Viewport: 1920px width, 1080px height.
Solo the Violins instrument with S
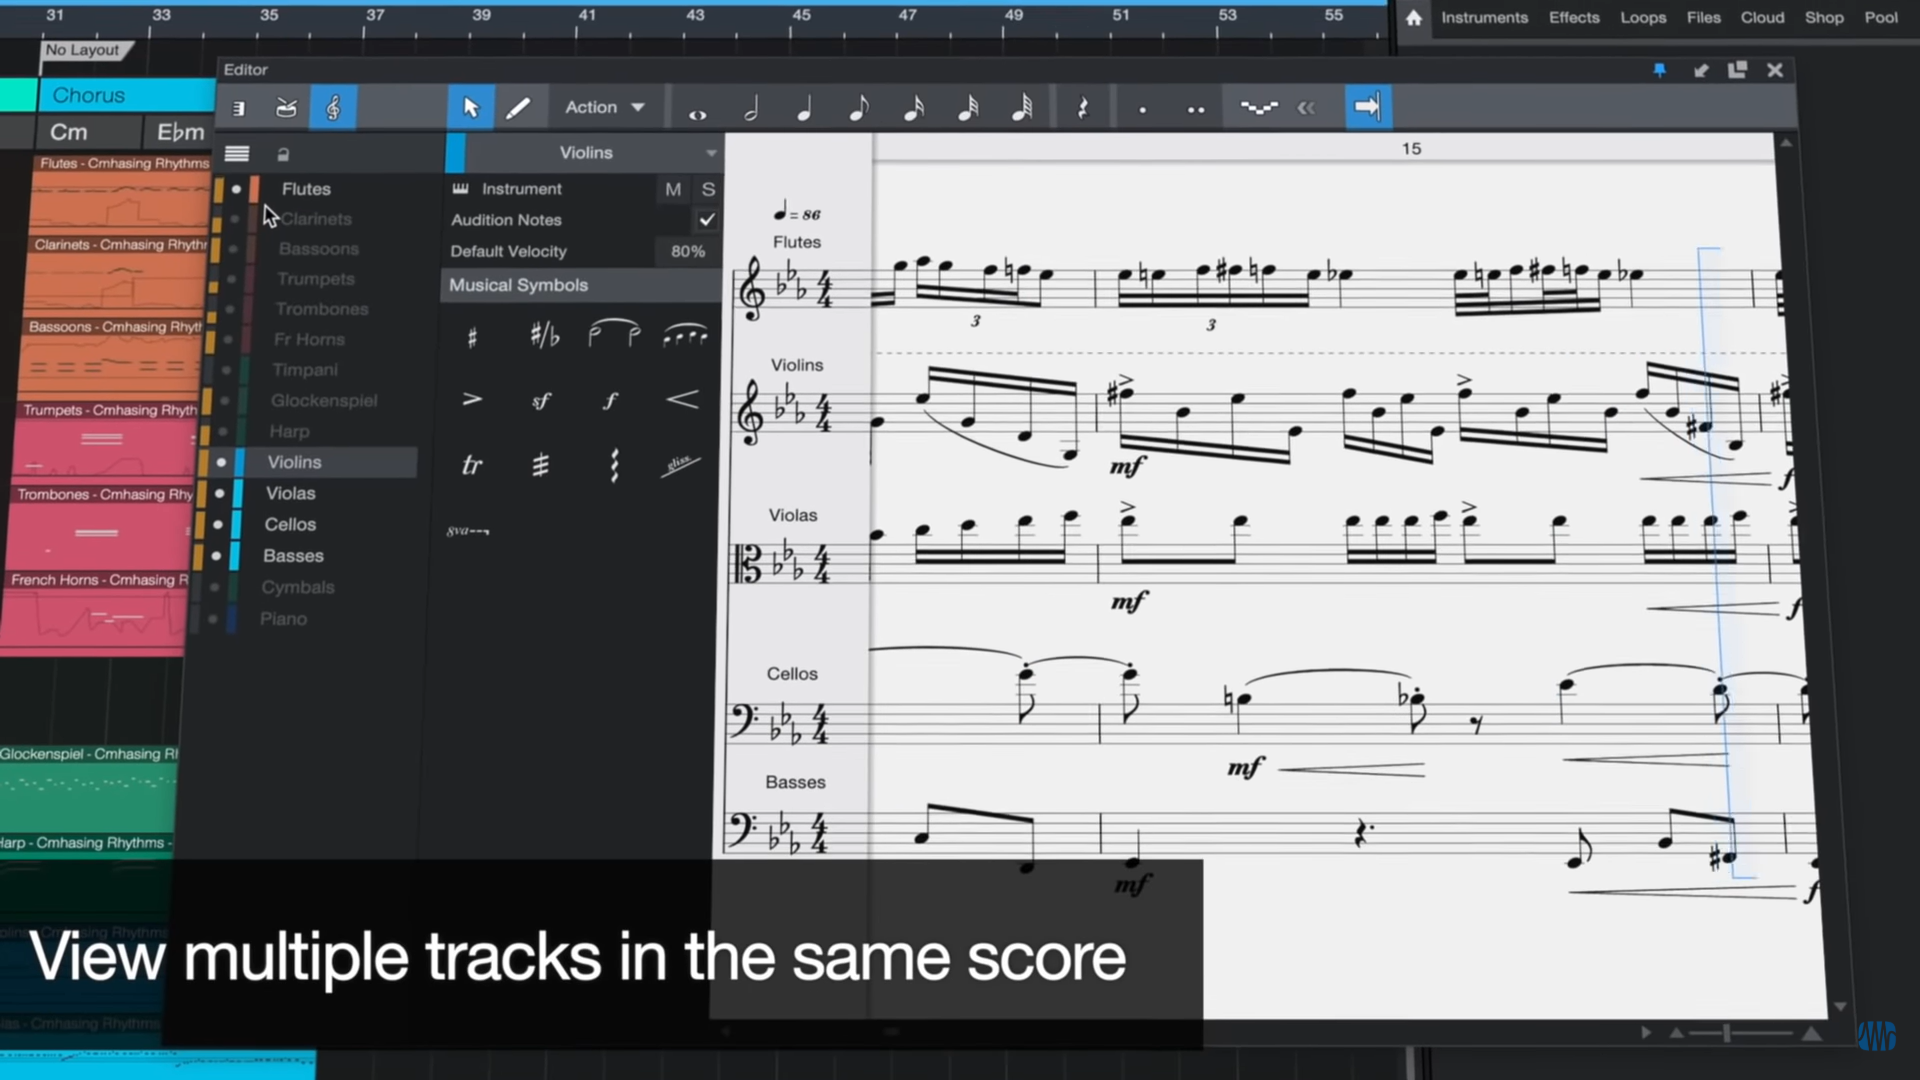point(708,189)
